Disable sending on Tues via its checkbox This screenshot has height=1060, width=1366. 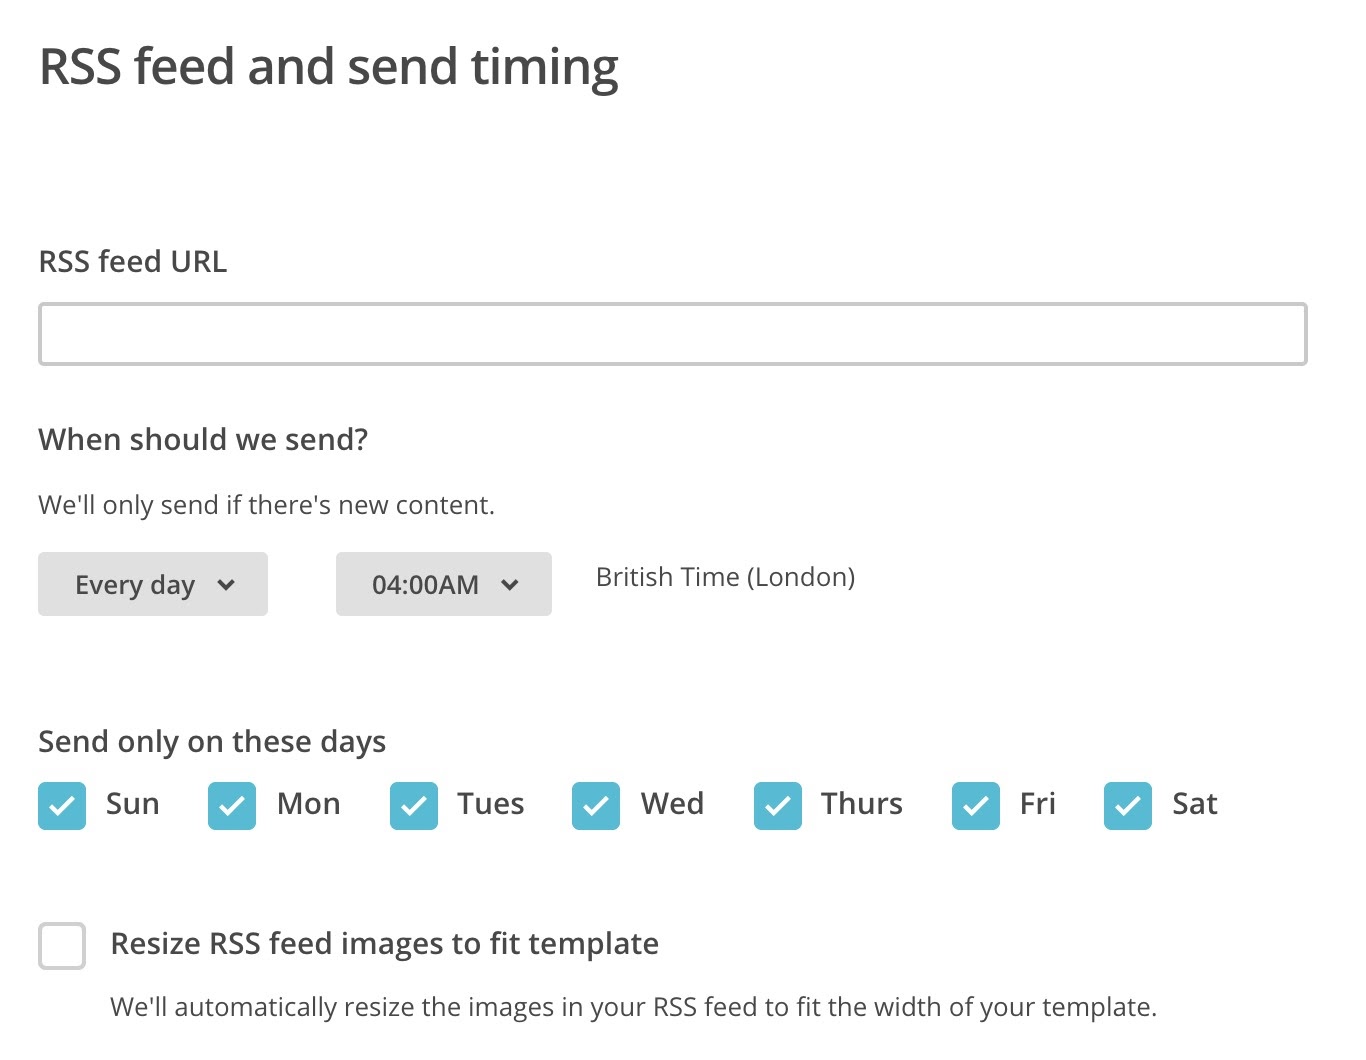[x=414, y=806]
